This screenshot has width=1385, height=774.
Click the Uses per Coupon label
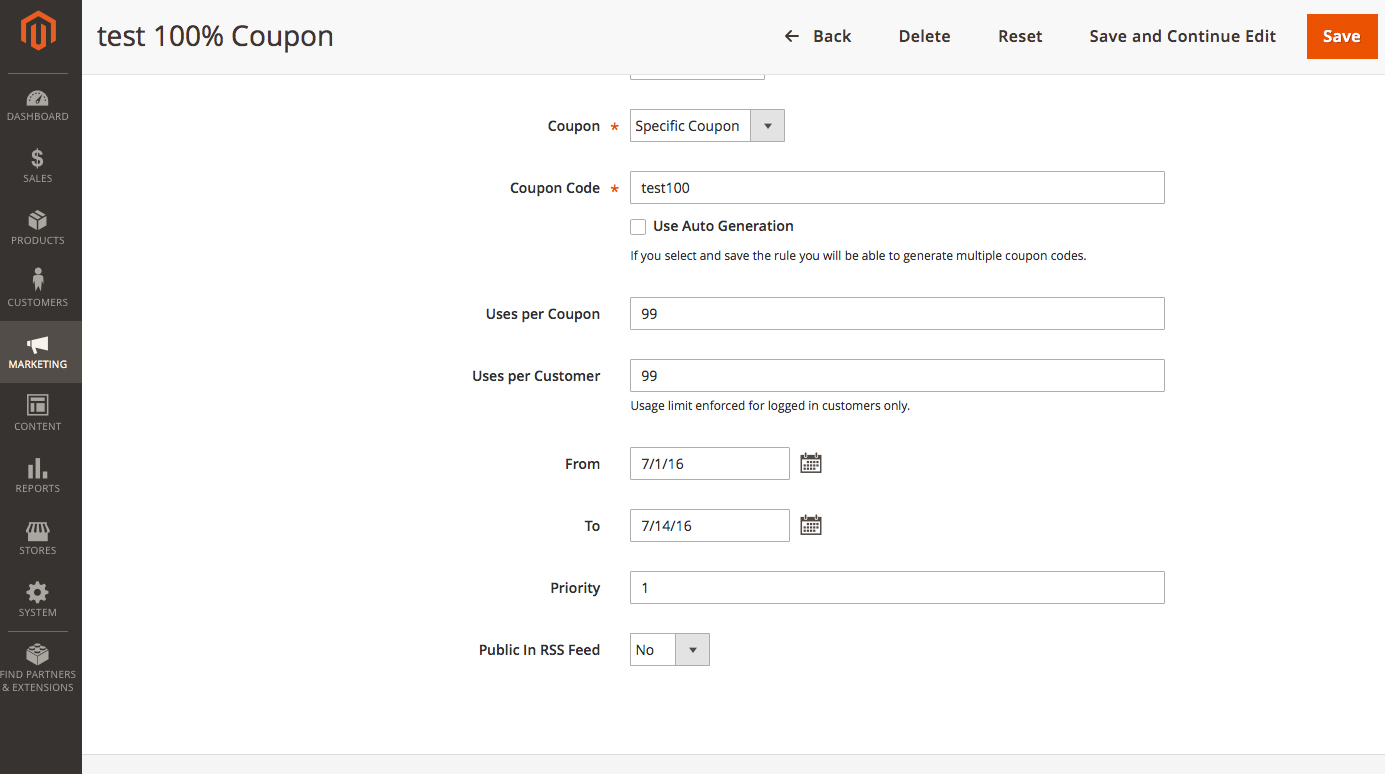(543, 314)
